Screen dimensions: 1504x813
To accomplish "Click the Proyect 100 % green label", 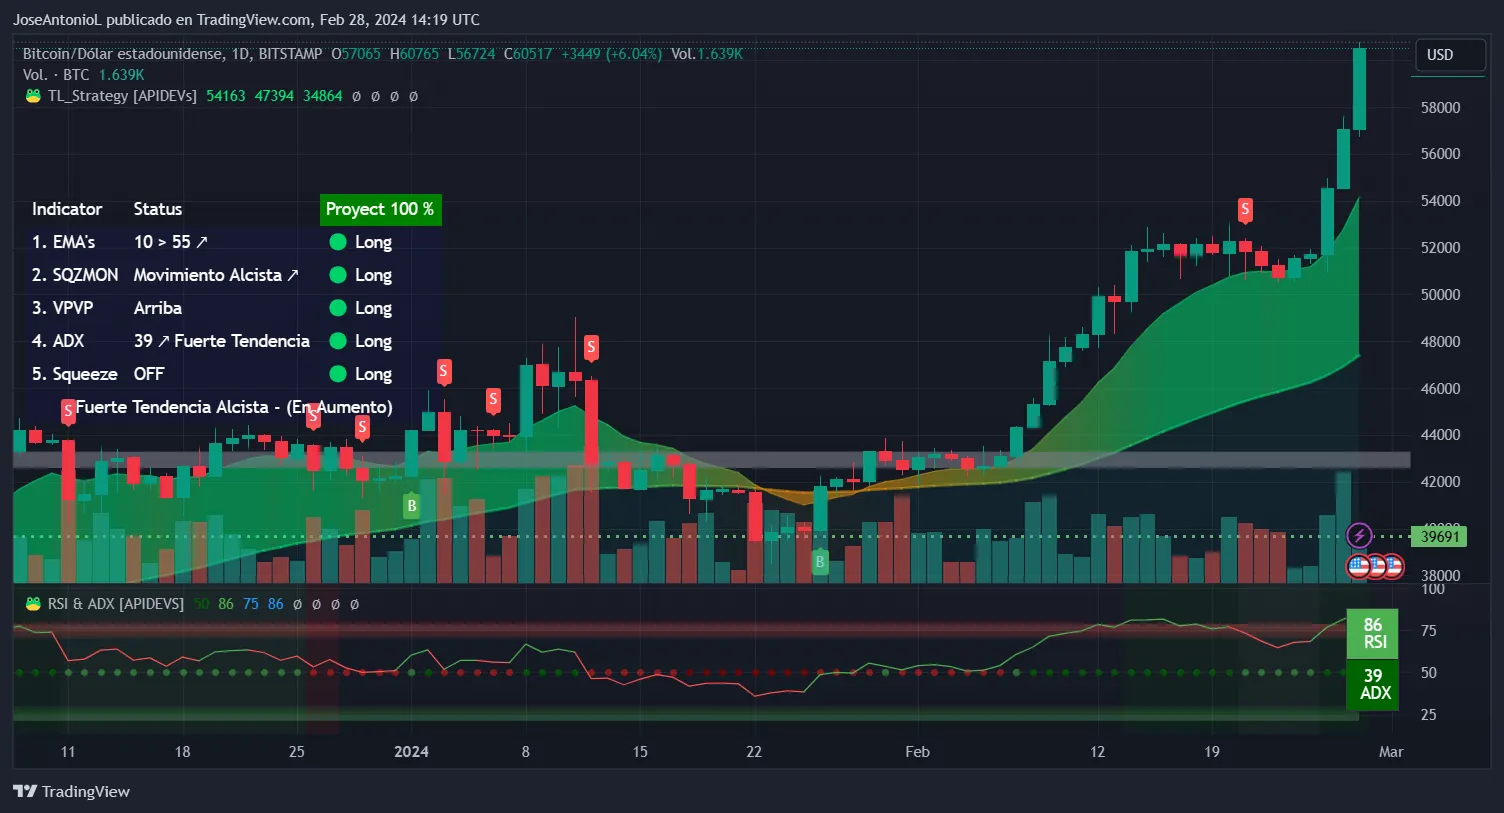I will point(380,209).
